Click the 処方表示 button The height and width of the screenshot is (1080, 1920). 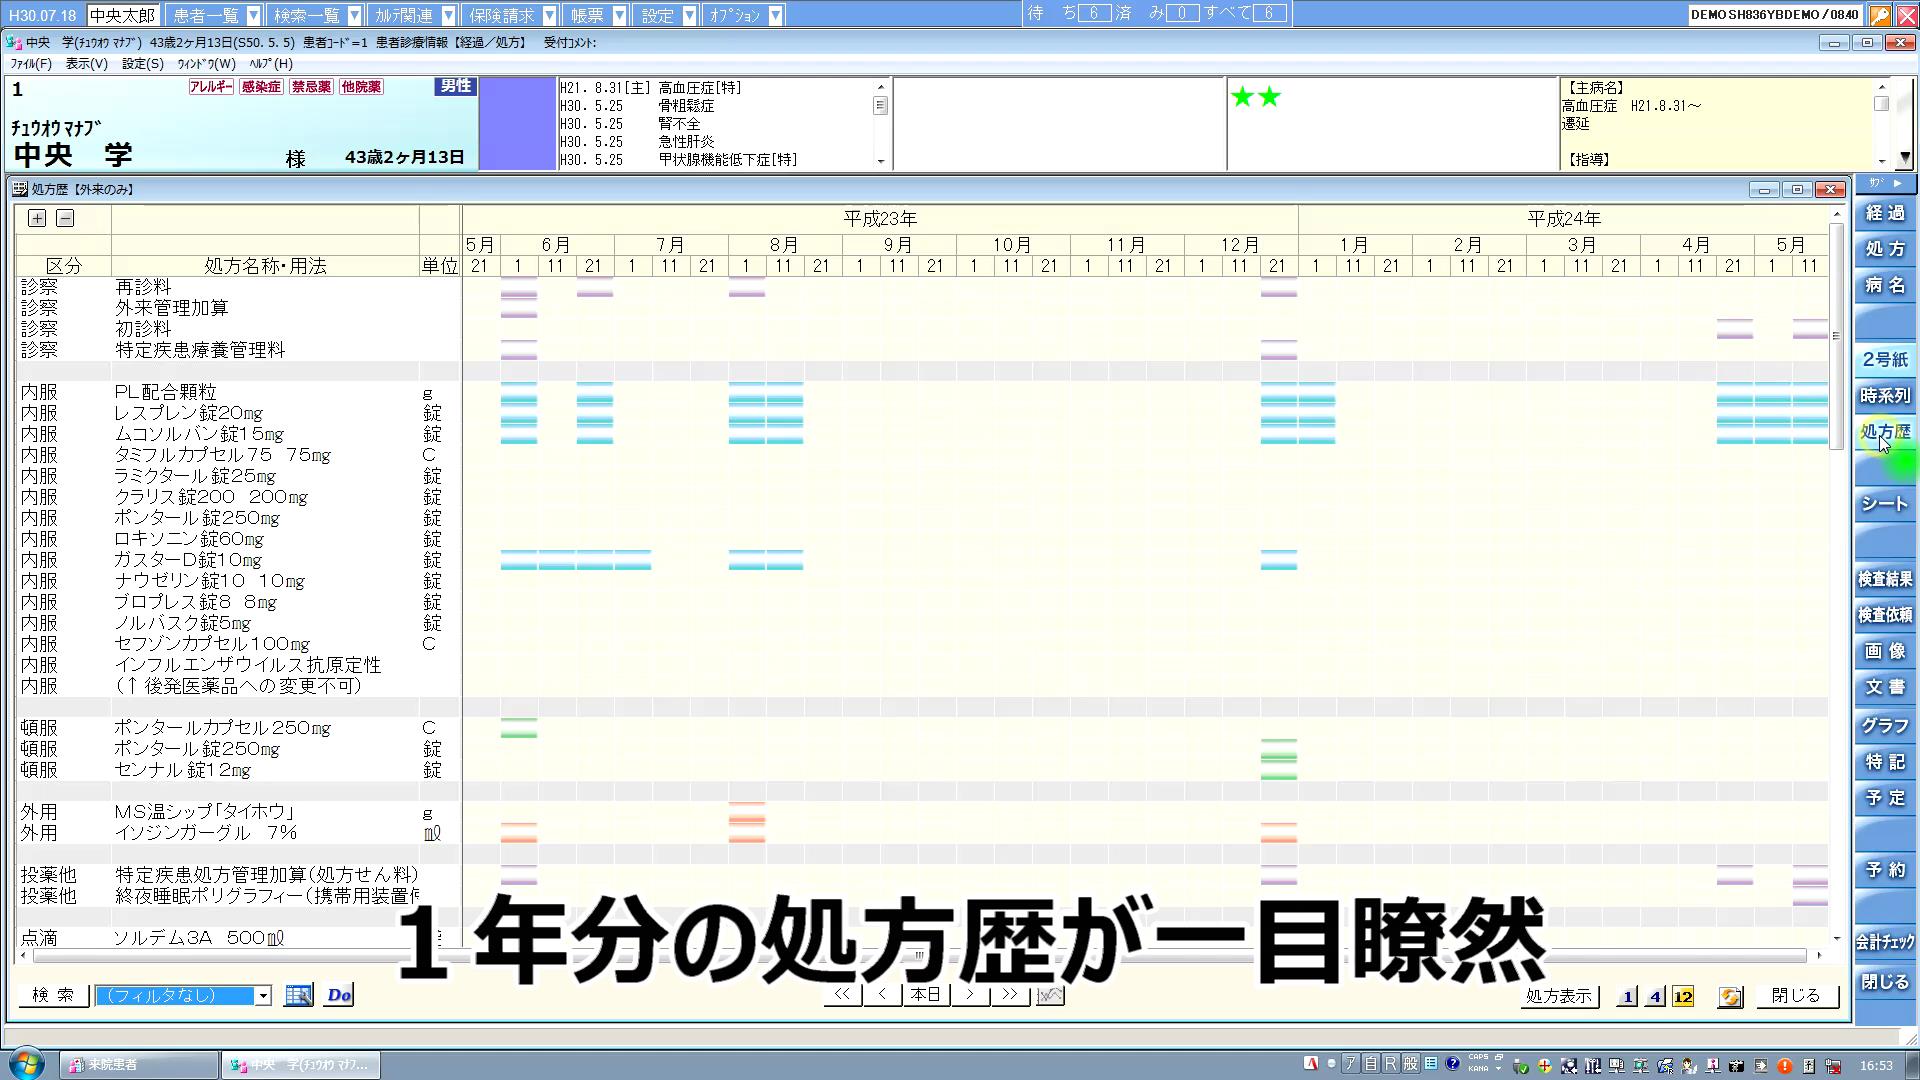(x=1559, y=996)
